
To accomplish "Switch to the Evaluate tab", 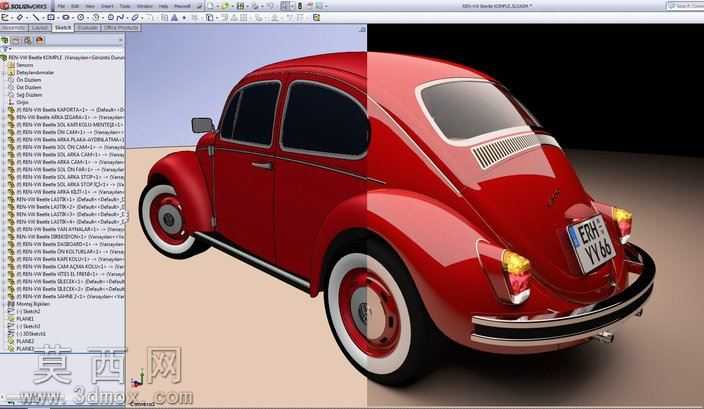I will [88, 28].
